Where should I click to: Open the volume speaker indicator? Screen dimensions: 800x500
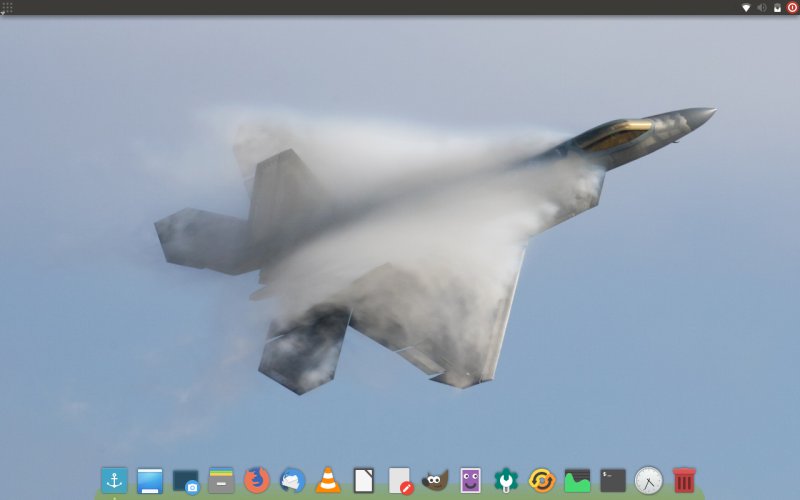[761, 7]
